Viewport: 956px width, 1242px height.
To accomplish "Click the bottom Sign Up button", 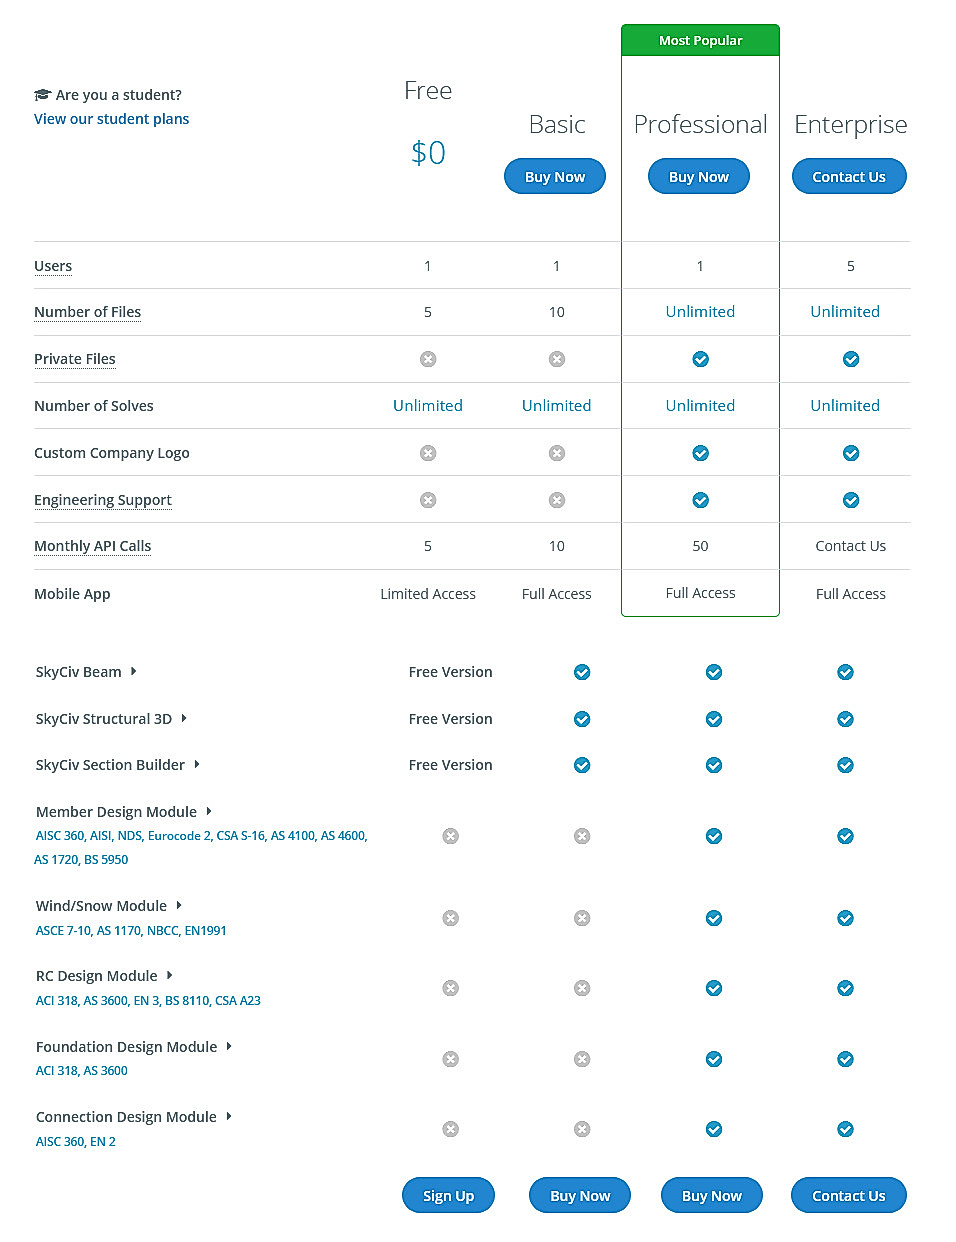I will [x=448, y=1196].
